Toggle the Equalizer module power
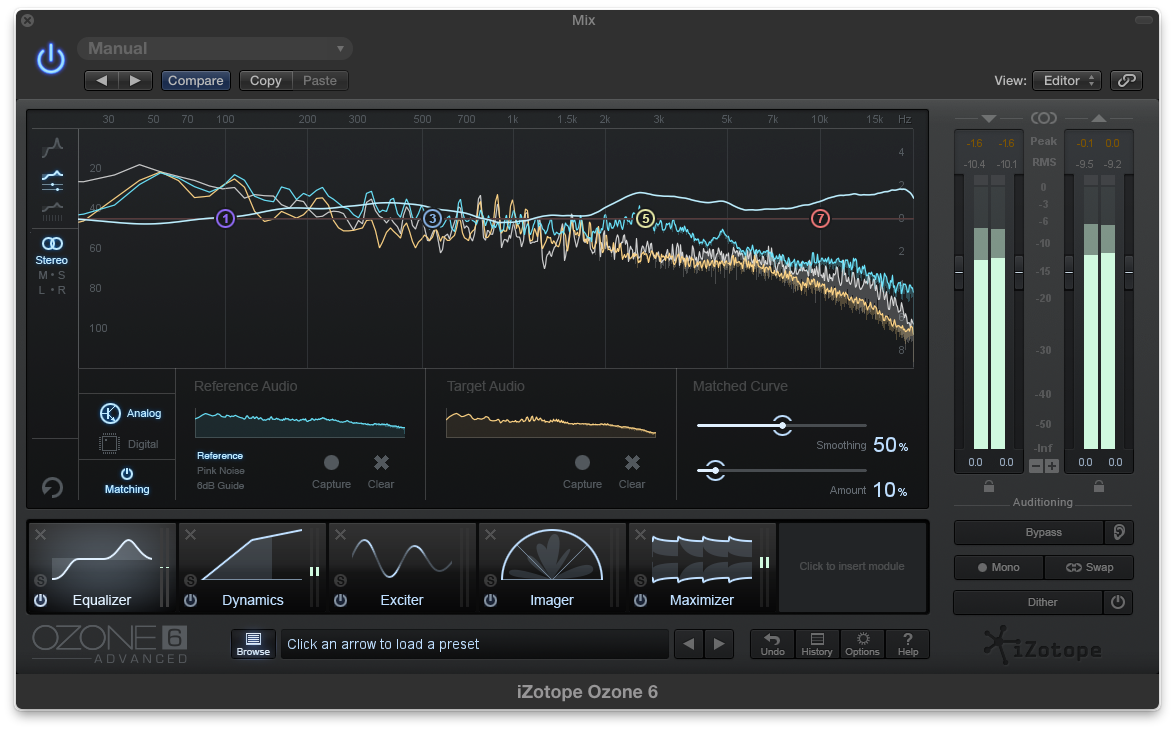The height and width of the screenshot is (731, 1175). [40, 601]
